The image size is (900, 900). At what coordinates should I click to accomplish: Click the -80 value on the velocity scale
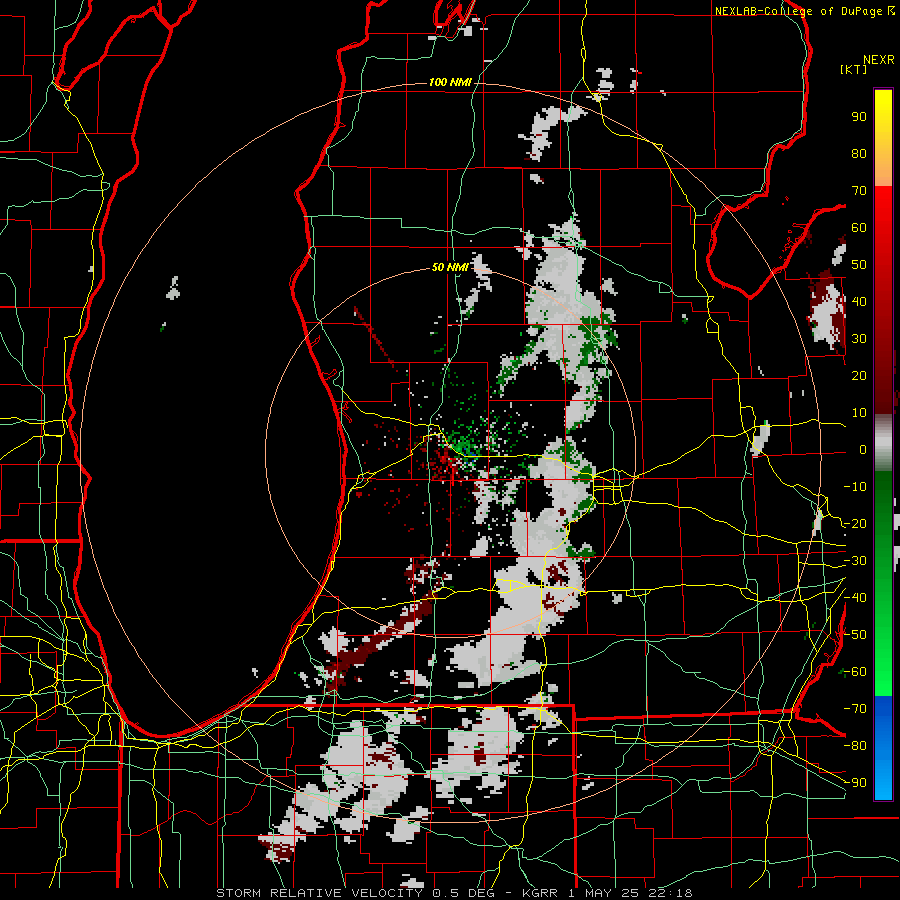tap(855, 746)
